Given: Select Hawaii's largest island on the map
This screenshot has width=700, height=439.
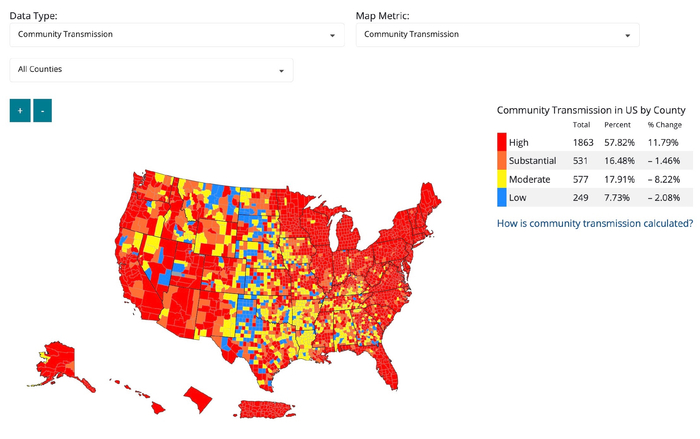Looking at the screenshot, I should [x=198, y=400].
